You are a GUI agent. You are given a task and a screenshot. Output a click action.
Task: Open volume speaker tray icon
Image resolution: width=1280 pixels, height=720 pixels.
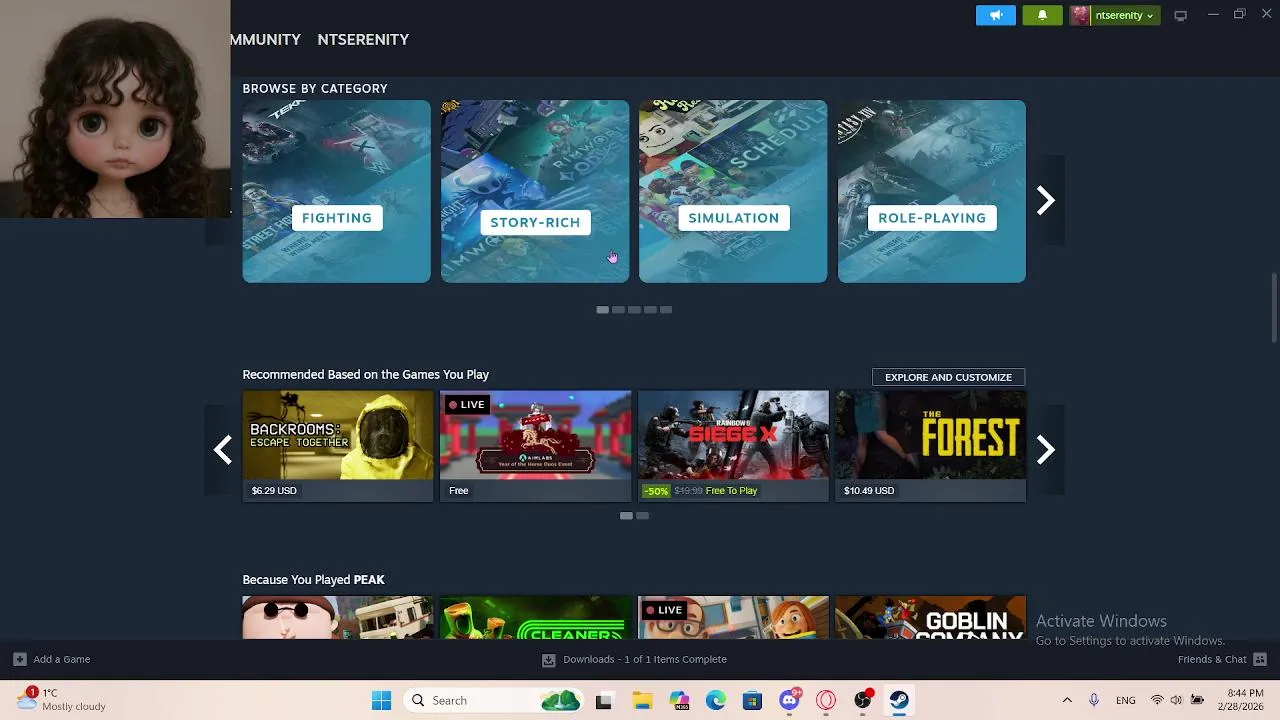click(x=1176, y=700)
